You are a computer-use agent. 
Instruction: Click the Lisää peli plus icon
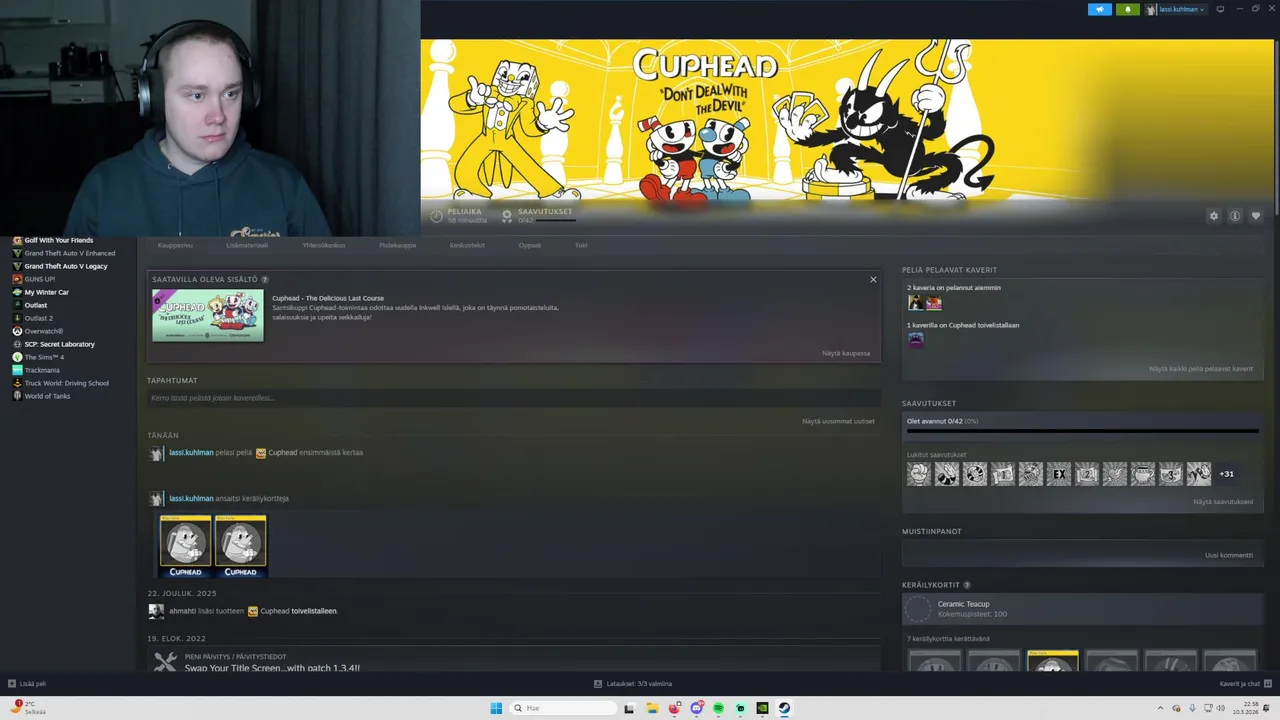tap(12, 684)
